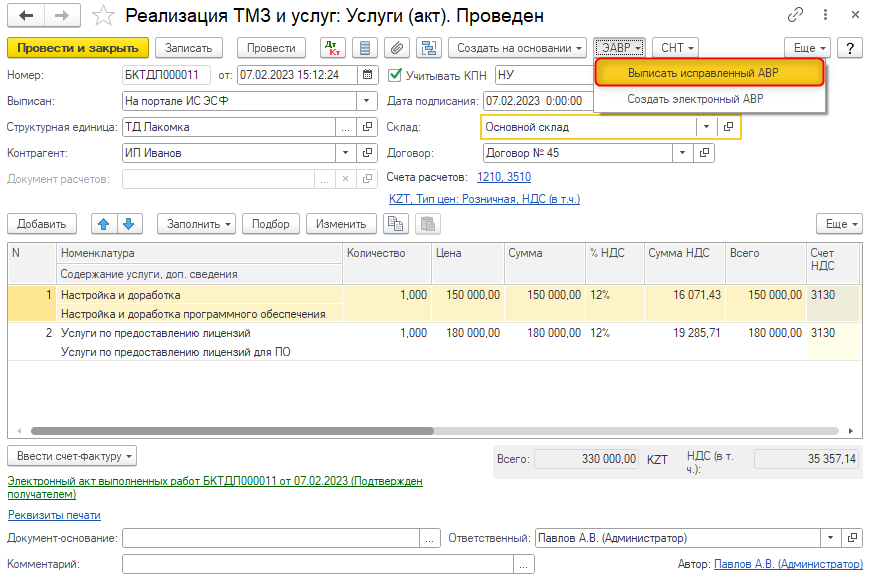Copy selected rows icon in table toolbar
869x578 pixels.
[x=396, y=224]
